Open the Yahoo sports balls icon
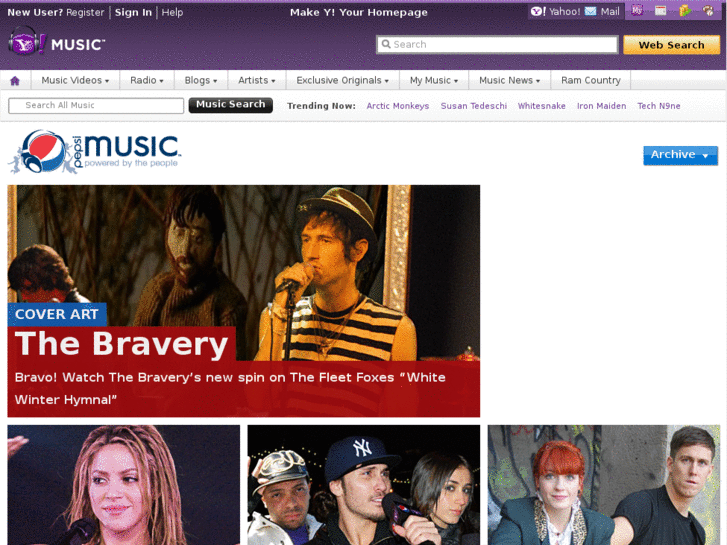The height and width of the screenshot is (545, 727). 708,11
